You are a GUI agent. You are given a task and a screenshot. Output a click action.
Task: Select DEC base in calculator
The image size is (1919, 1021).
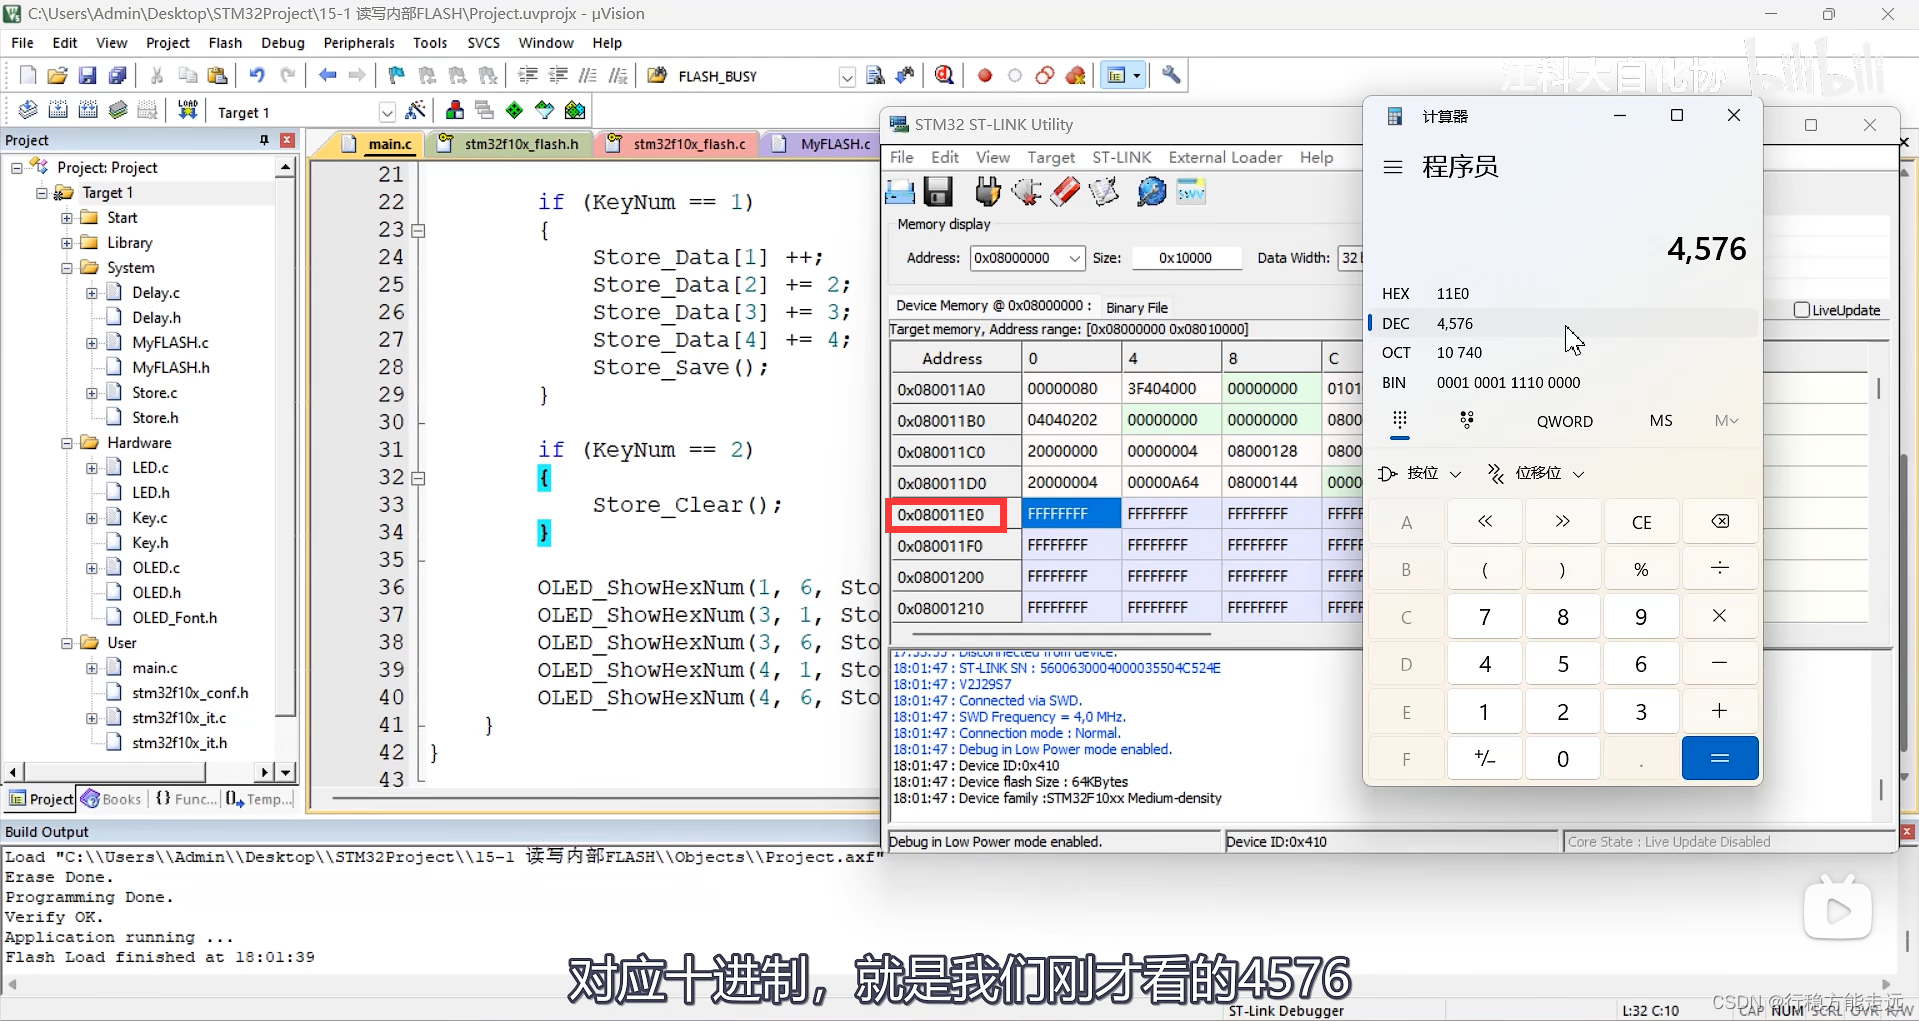click(1561, 323)
